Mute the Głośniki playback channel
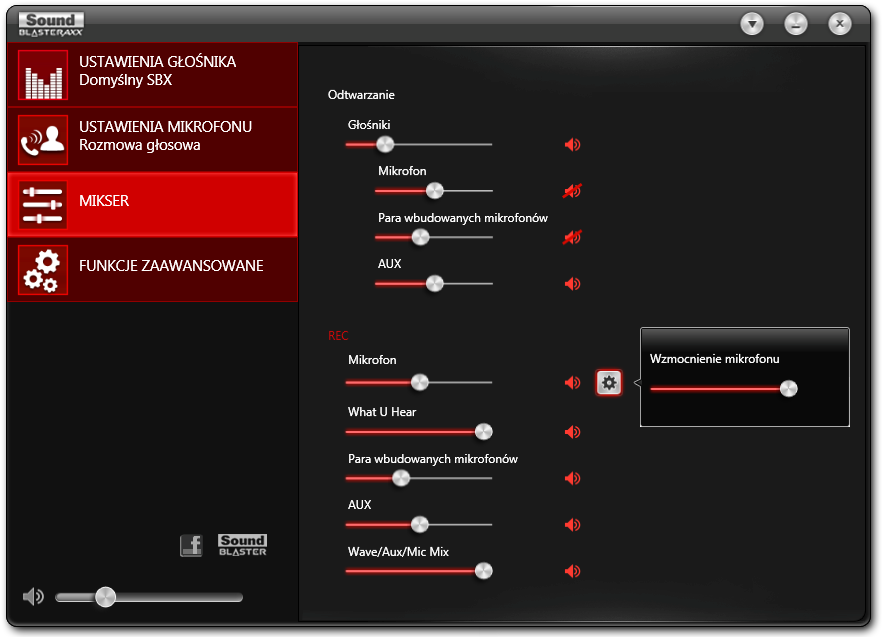 point(572,145)
